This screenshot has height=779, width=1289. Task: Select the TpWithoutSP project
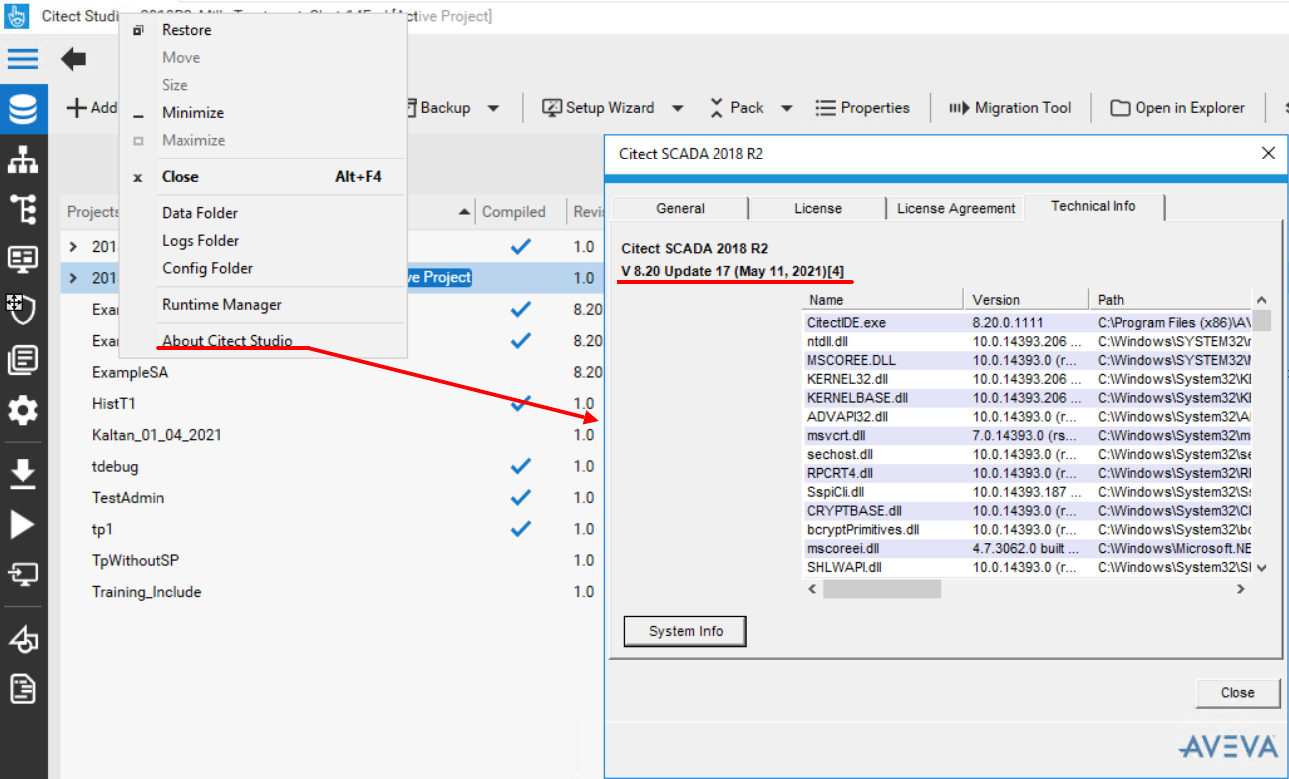[x=136, y=561]
